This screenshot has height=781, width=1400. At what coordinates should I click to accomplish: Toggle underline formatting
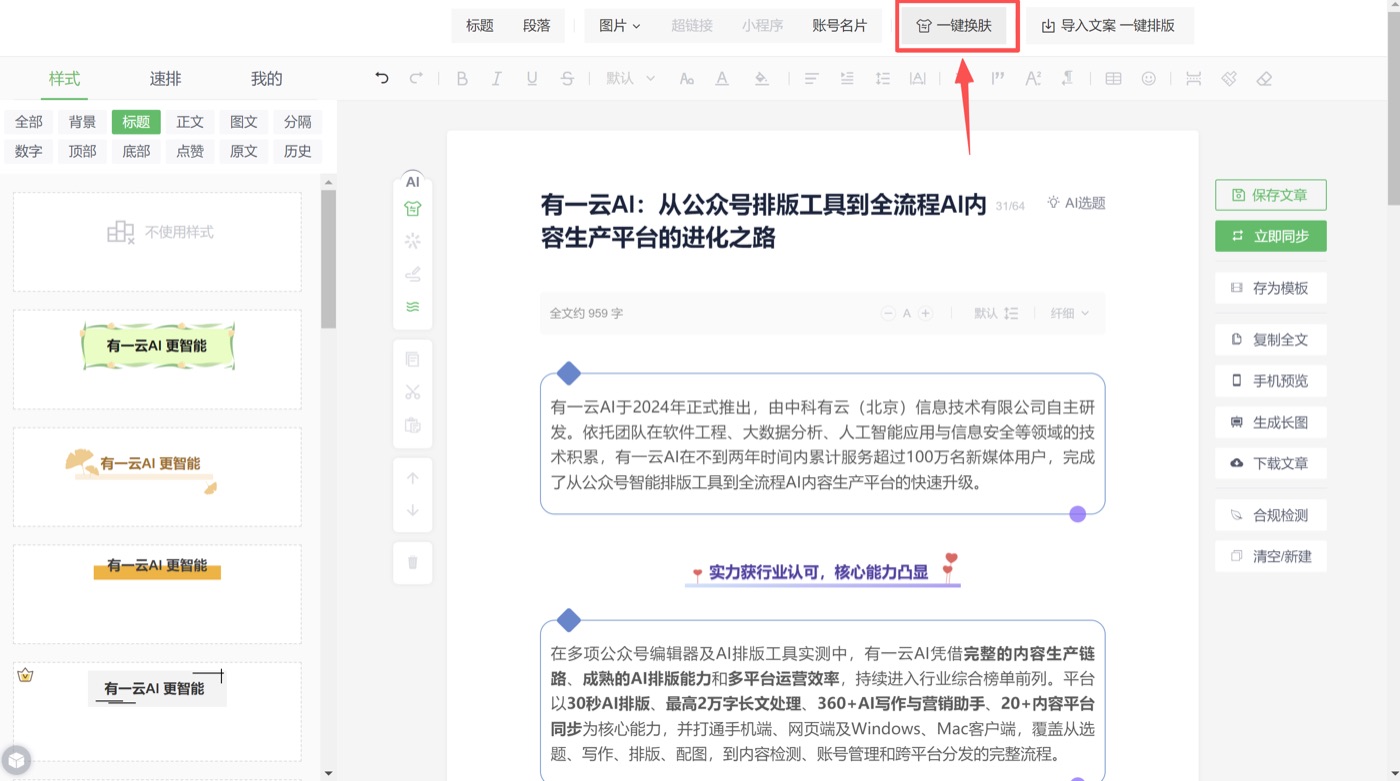[x=532, y=78]
